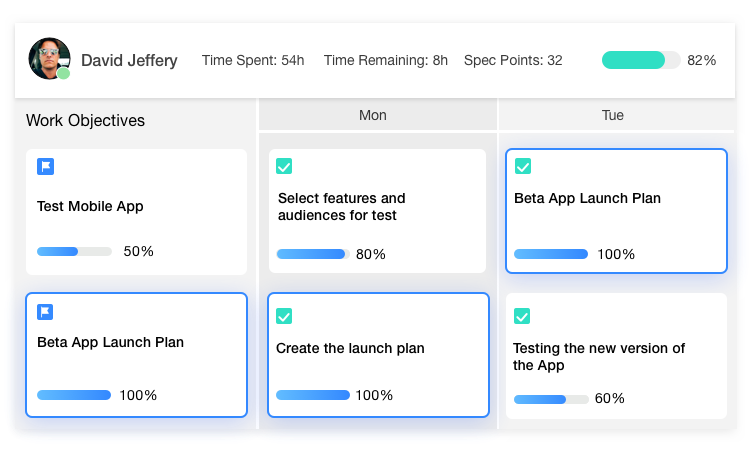Select the Mon column header

tap(373, 116)
